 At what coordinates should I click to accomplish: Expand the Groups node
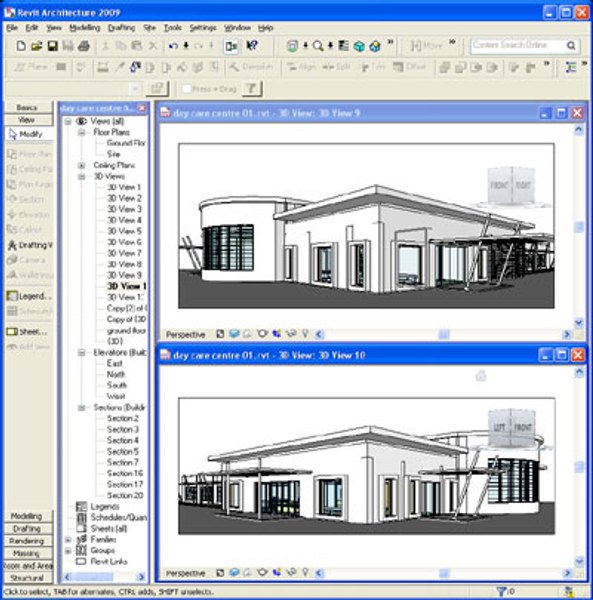pos(68,551)
